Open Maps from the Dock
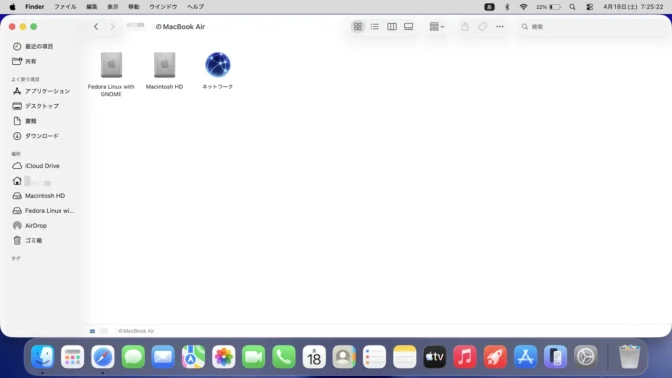672x378 pixels. (193, 357)
